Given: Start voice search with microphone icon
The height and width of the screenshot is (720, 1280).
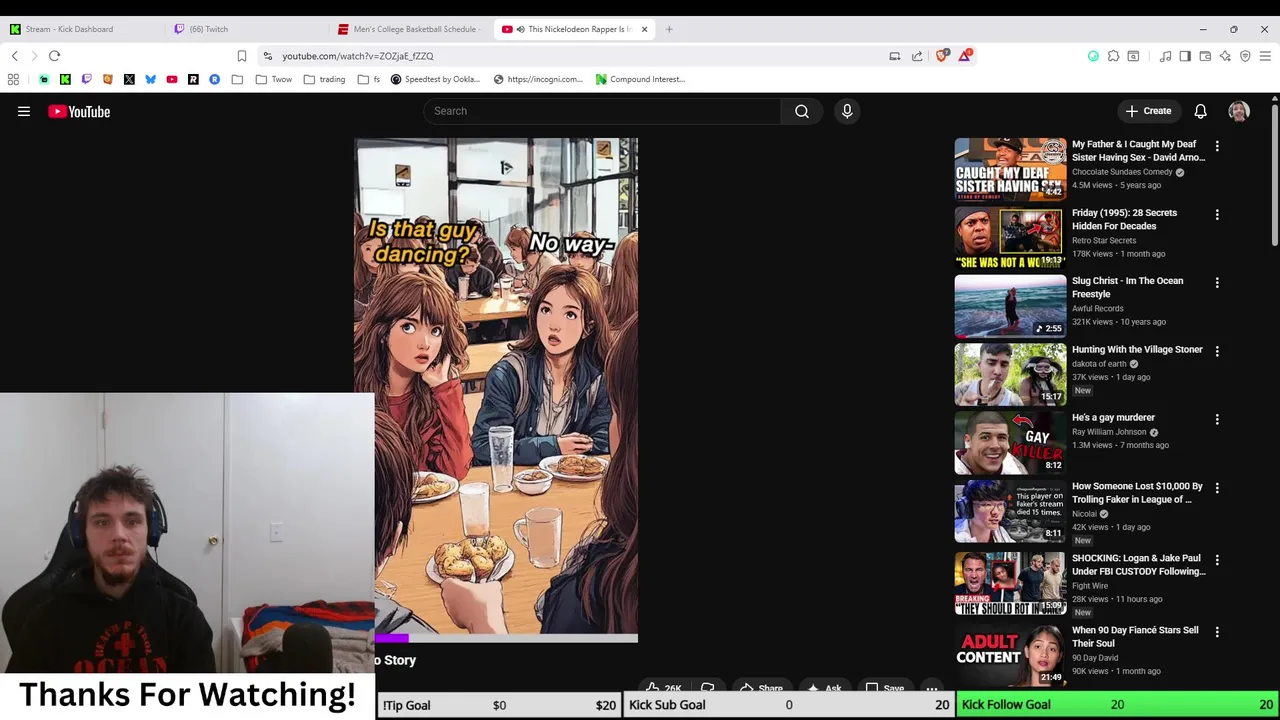Looking at the screenshot, I should (x=847, y=111).
